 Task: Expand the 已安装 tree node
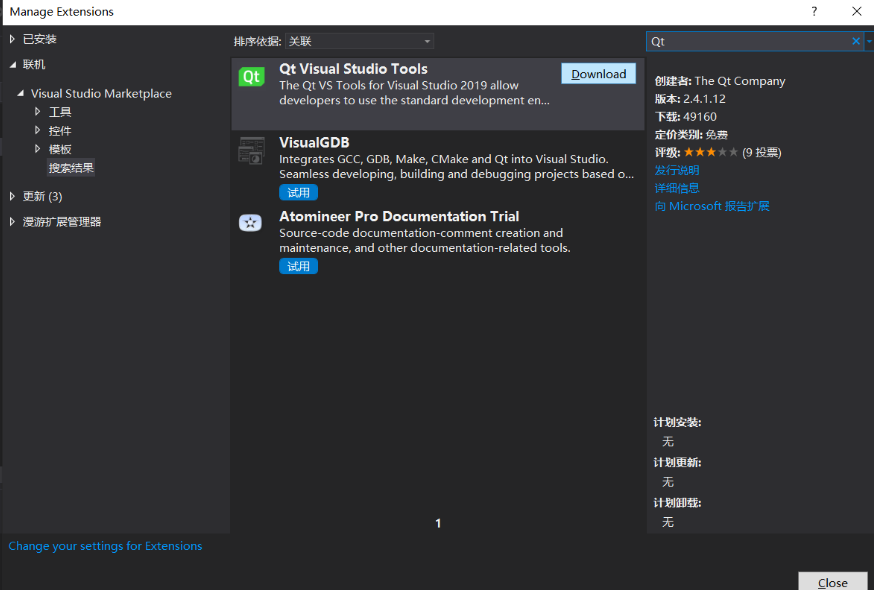pyautogui.click(x=12, y=39)
